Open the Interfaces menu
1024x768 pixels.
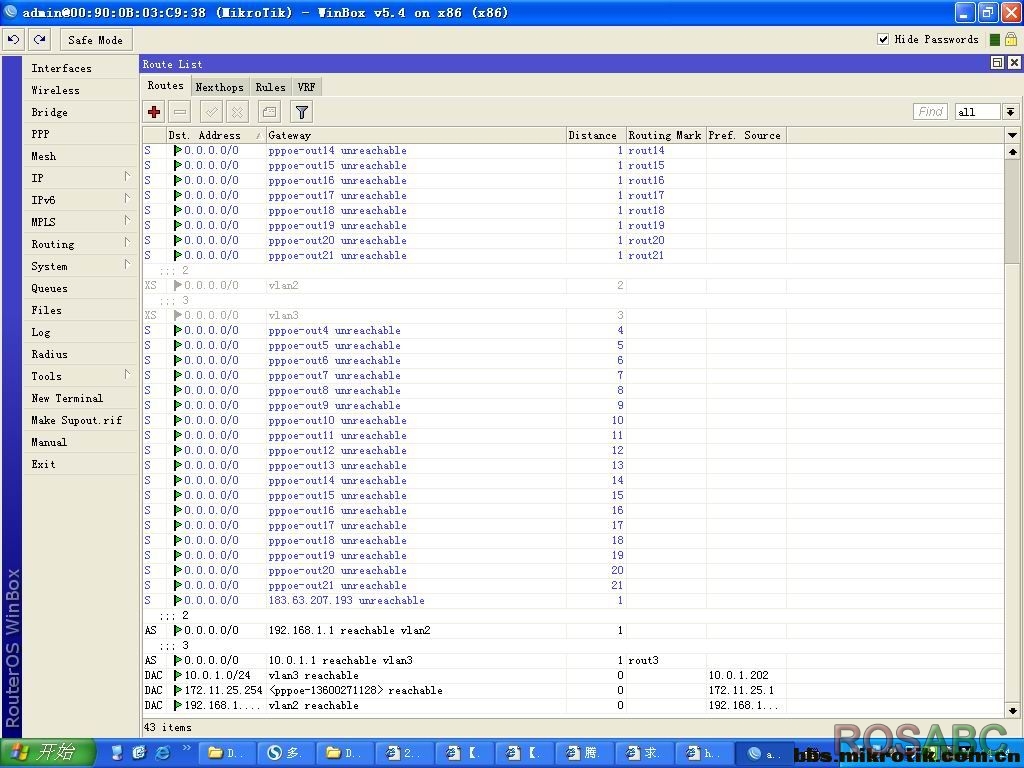click(x=80, y=68)
